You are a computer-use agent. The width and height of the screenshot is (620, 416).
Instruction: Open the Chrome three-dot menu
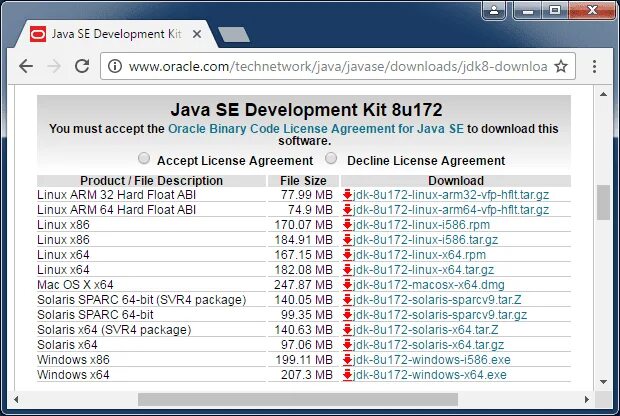[x=594, y=66]
